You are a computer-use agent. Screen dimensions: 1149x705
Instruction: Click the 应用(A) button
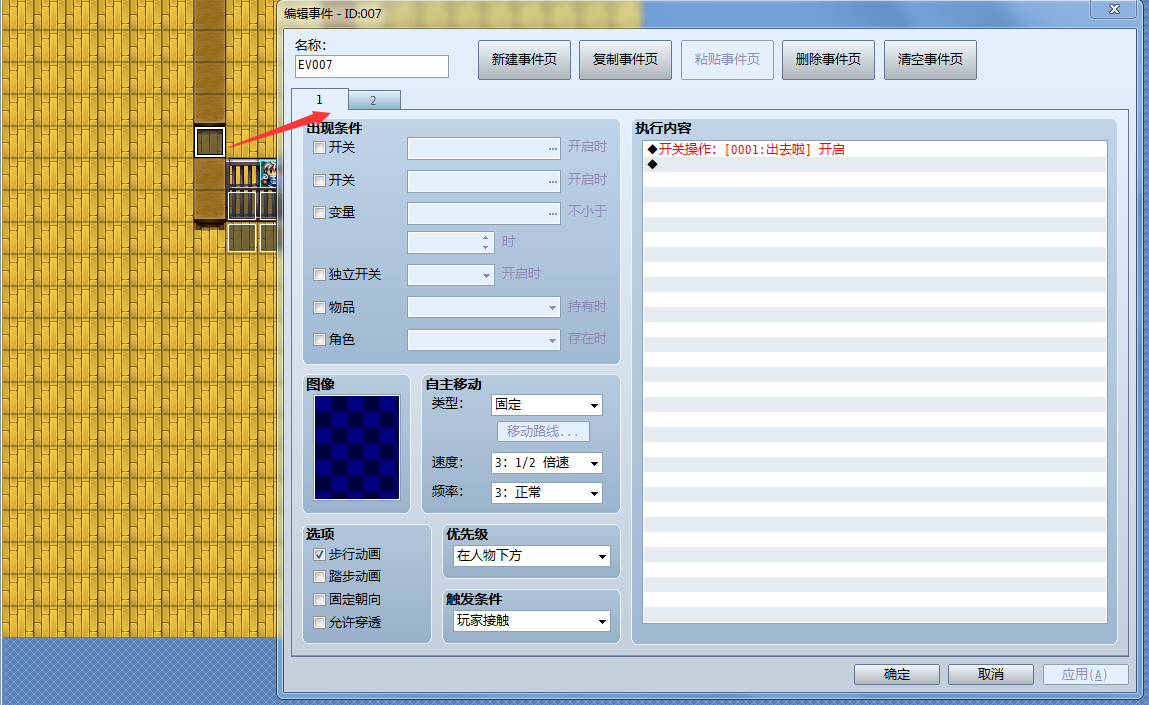(x=1085, y=674)
